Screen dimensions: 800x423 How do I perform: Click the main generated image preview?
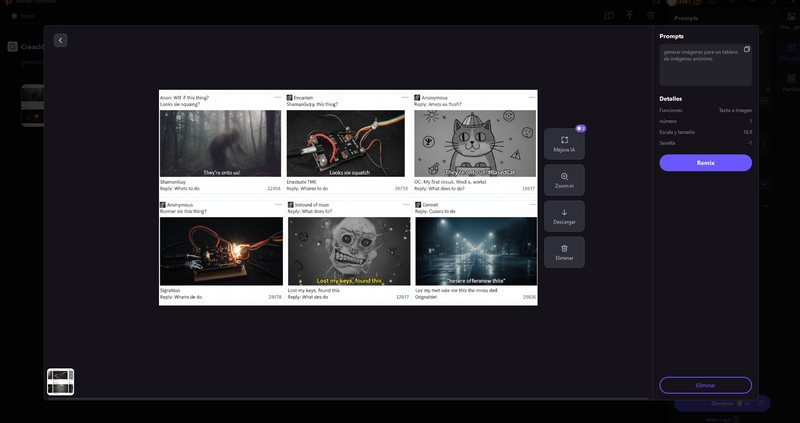click(348, 197)
